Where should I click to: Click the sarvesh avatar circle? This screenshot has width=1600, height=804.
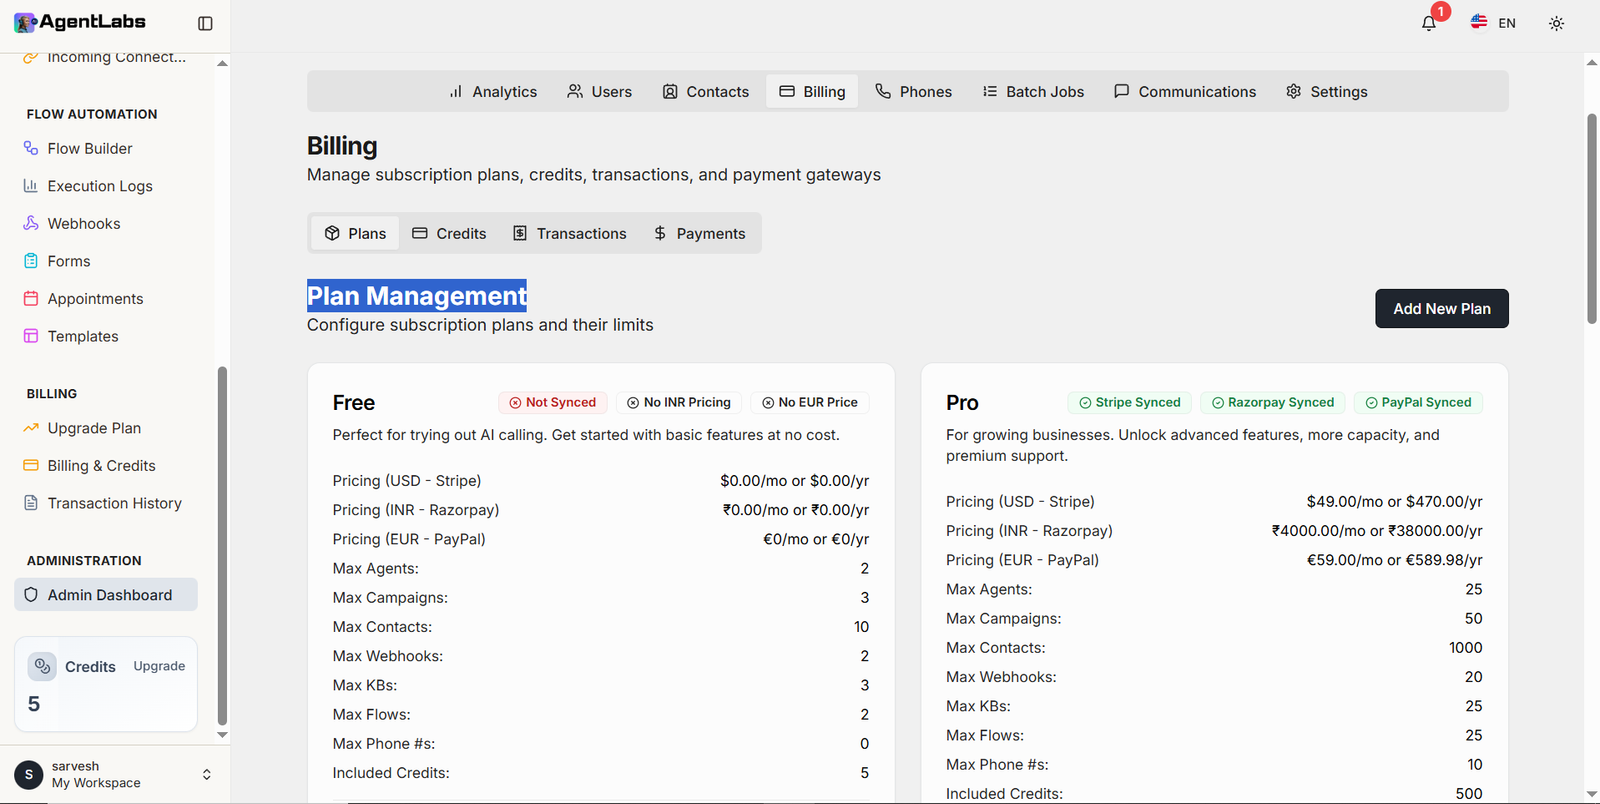pos(28,774)
